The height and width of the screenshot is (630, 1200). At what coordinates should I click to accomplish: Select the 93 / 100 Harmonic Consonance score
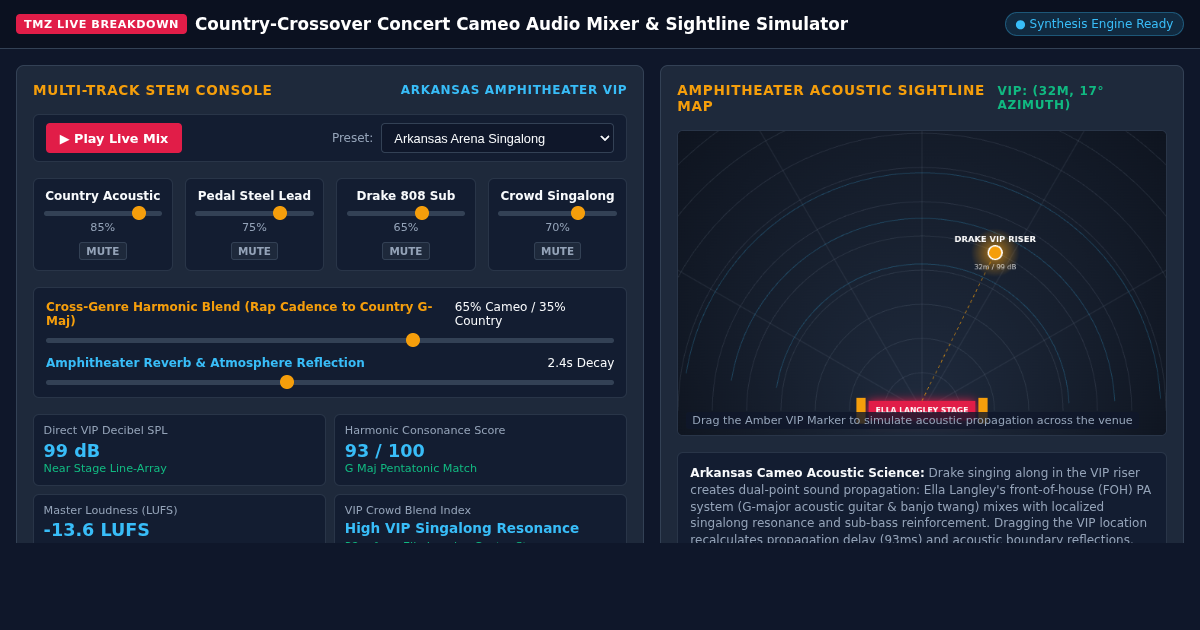(x=385, y=451)
